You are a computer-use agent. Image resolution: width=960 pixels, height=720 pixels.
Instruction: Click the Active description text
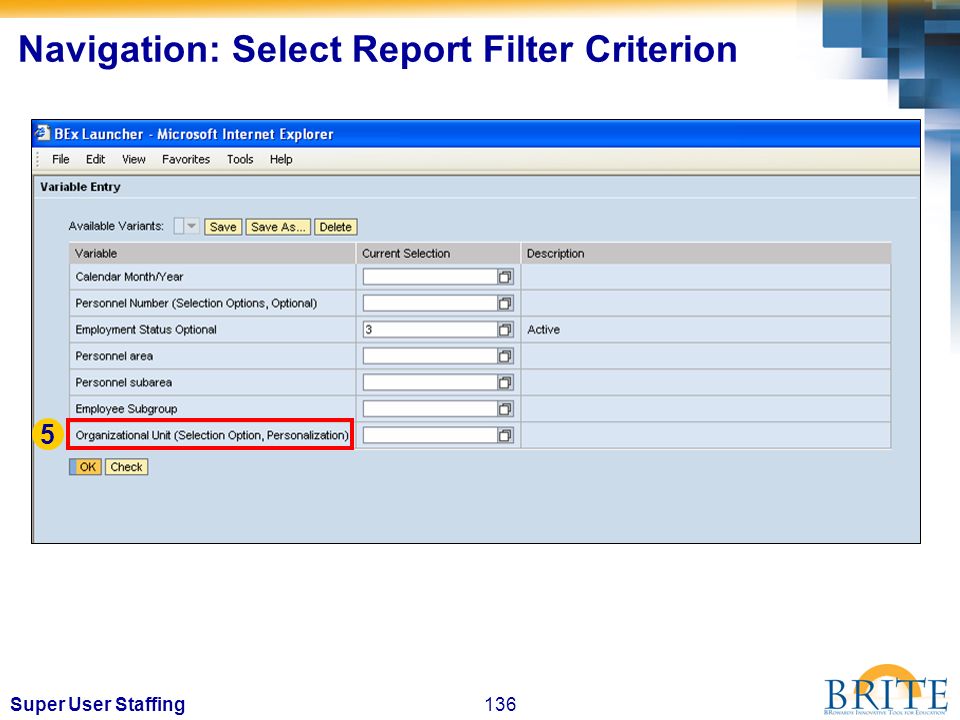(x=544, y=329)
